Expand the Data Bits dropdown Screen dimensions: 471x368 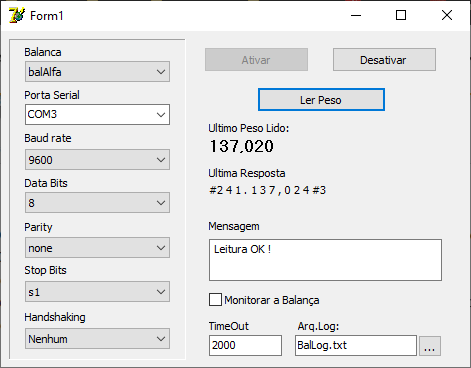click(97, 203)
